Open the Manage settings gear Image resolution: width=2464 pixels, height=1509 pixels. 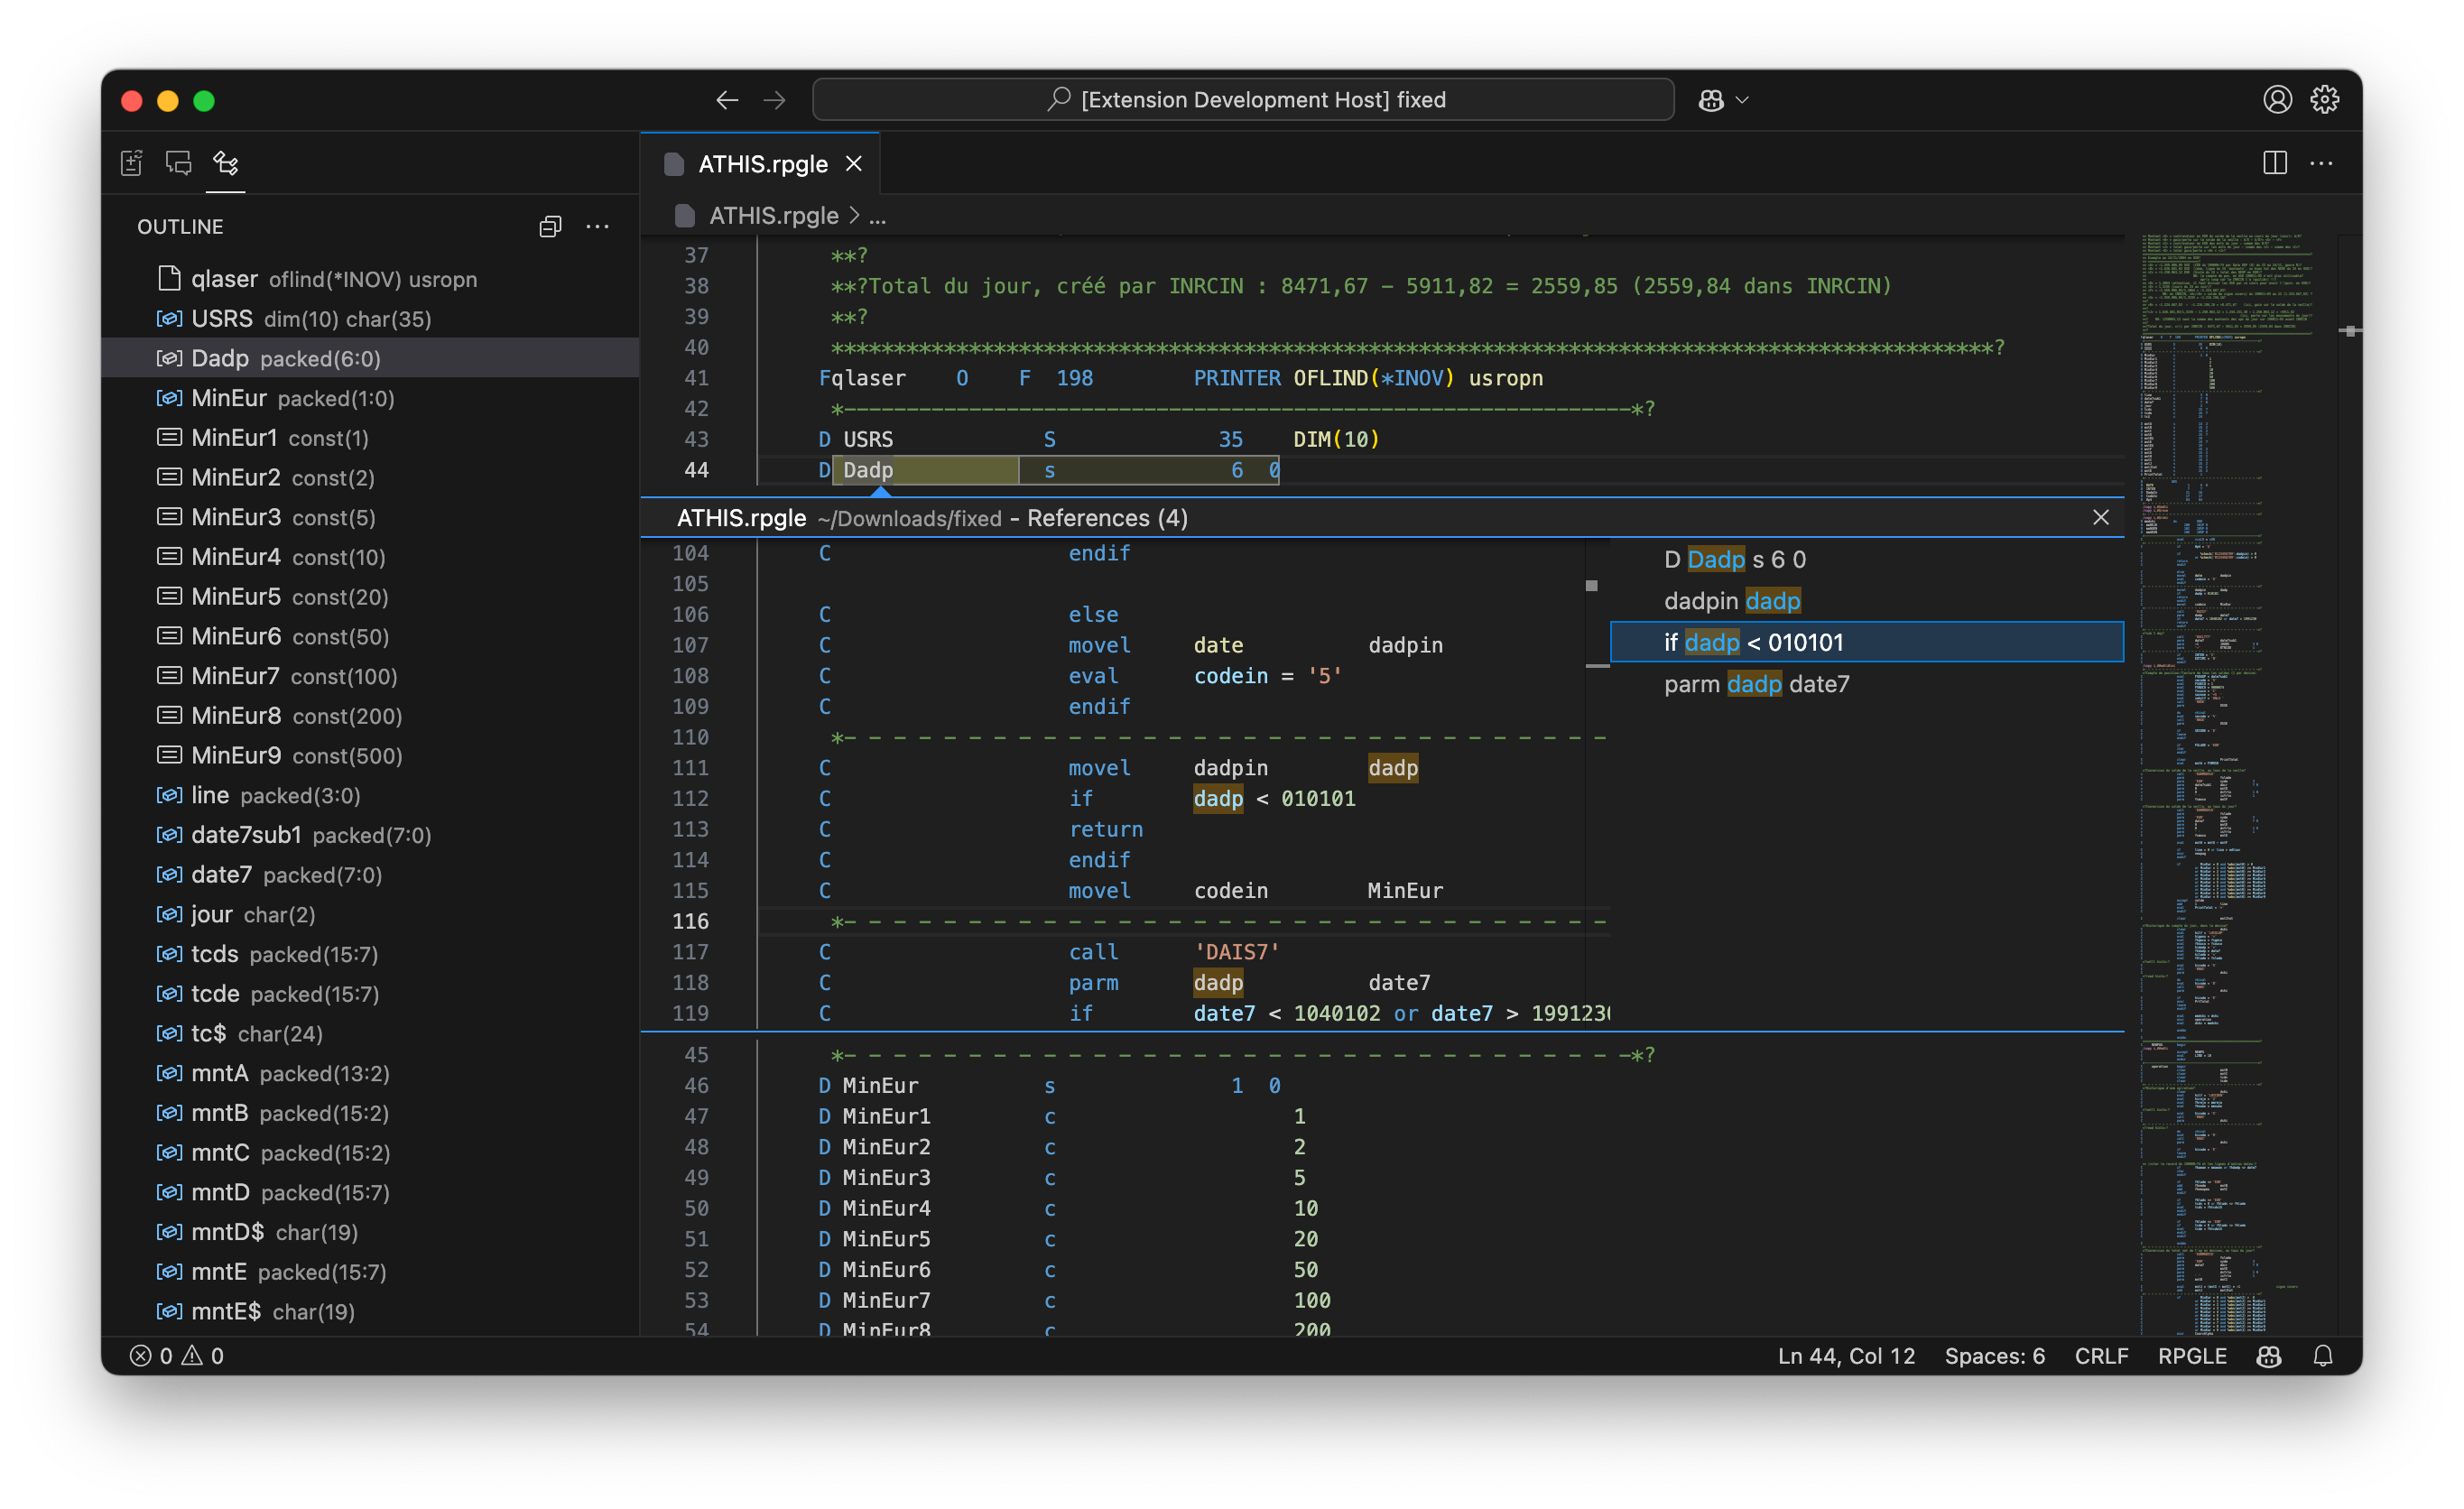coord(2324,100)
